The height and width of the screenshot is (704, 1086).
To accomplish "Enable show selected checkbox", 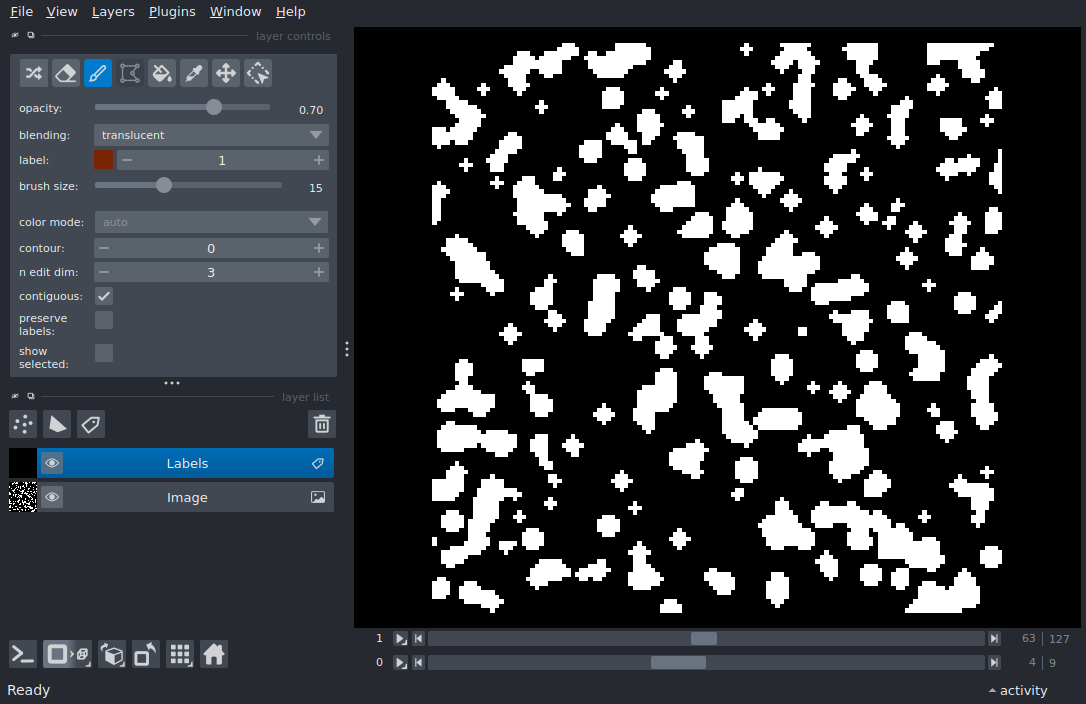I will point(104,353).
